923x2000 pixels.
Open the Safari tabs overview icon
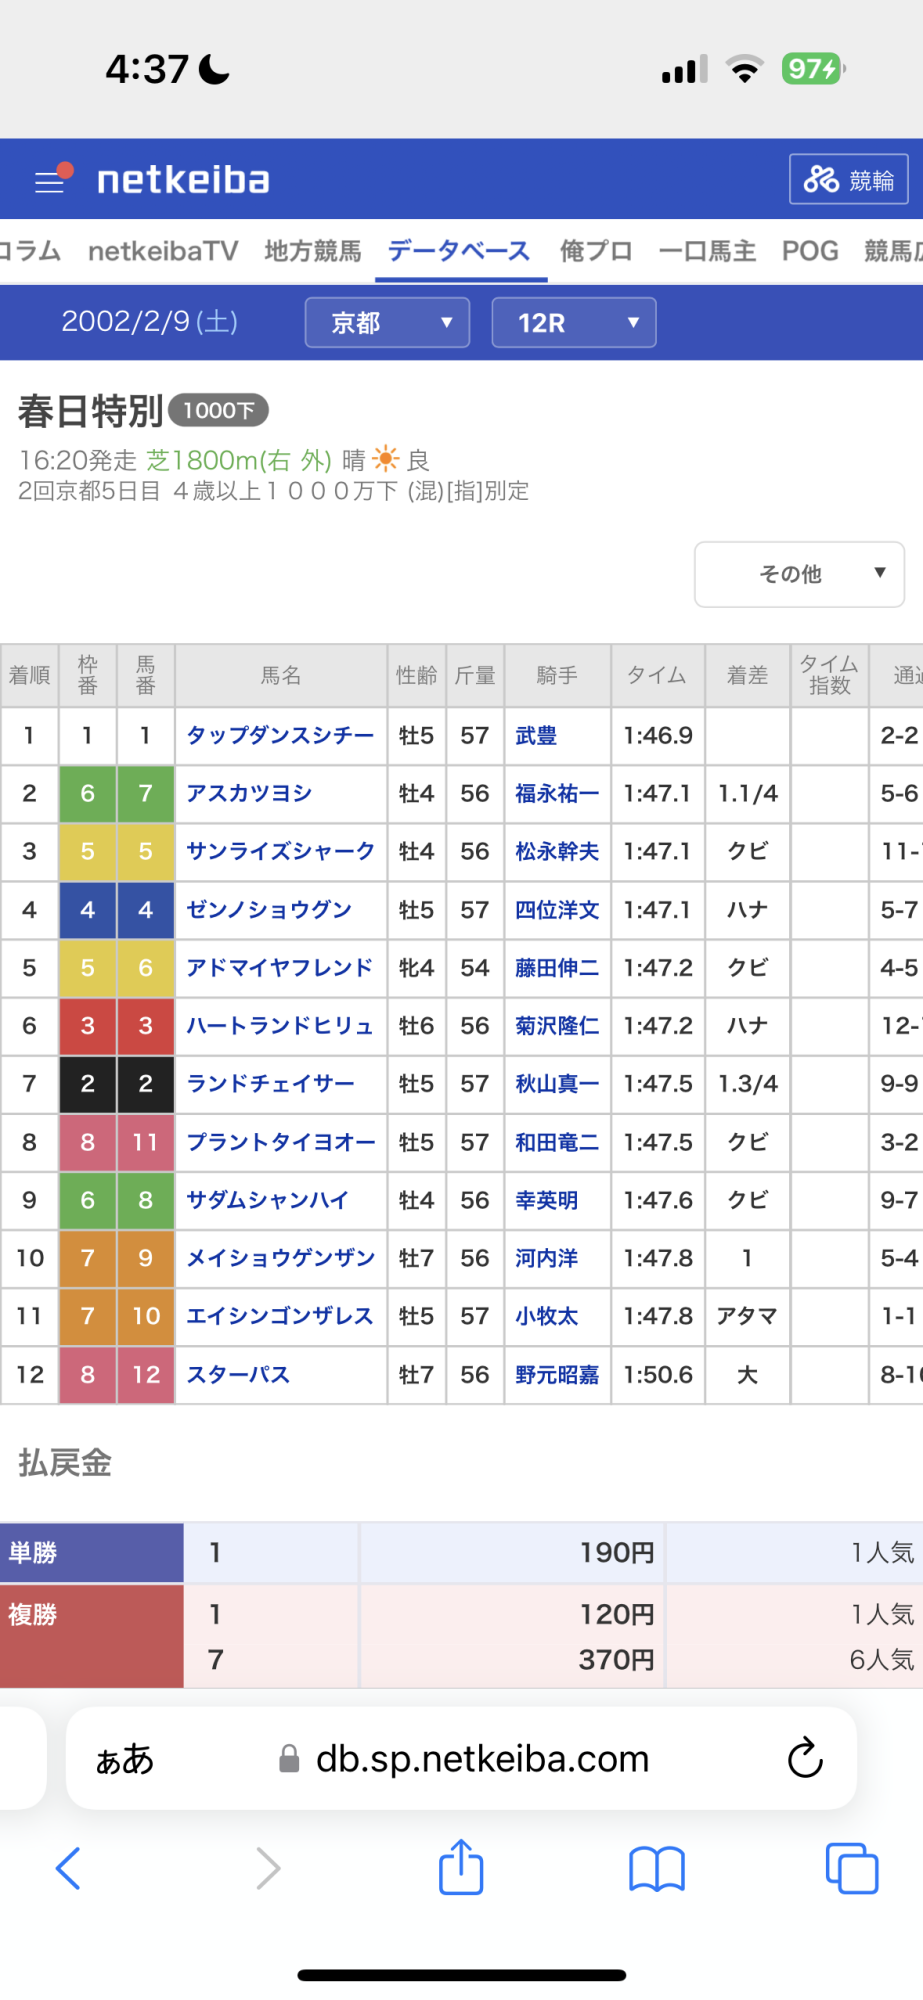[851, 1867]
